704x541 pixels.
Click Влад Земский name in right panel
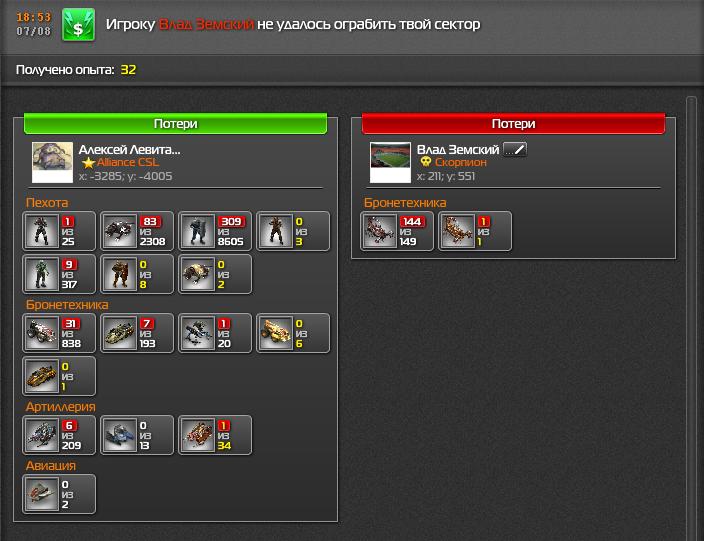(x=458, y=150)
